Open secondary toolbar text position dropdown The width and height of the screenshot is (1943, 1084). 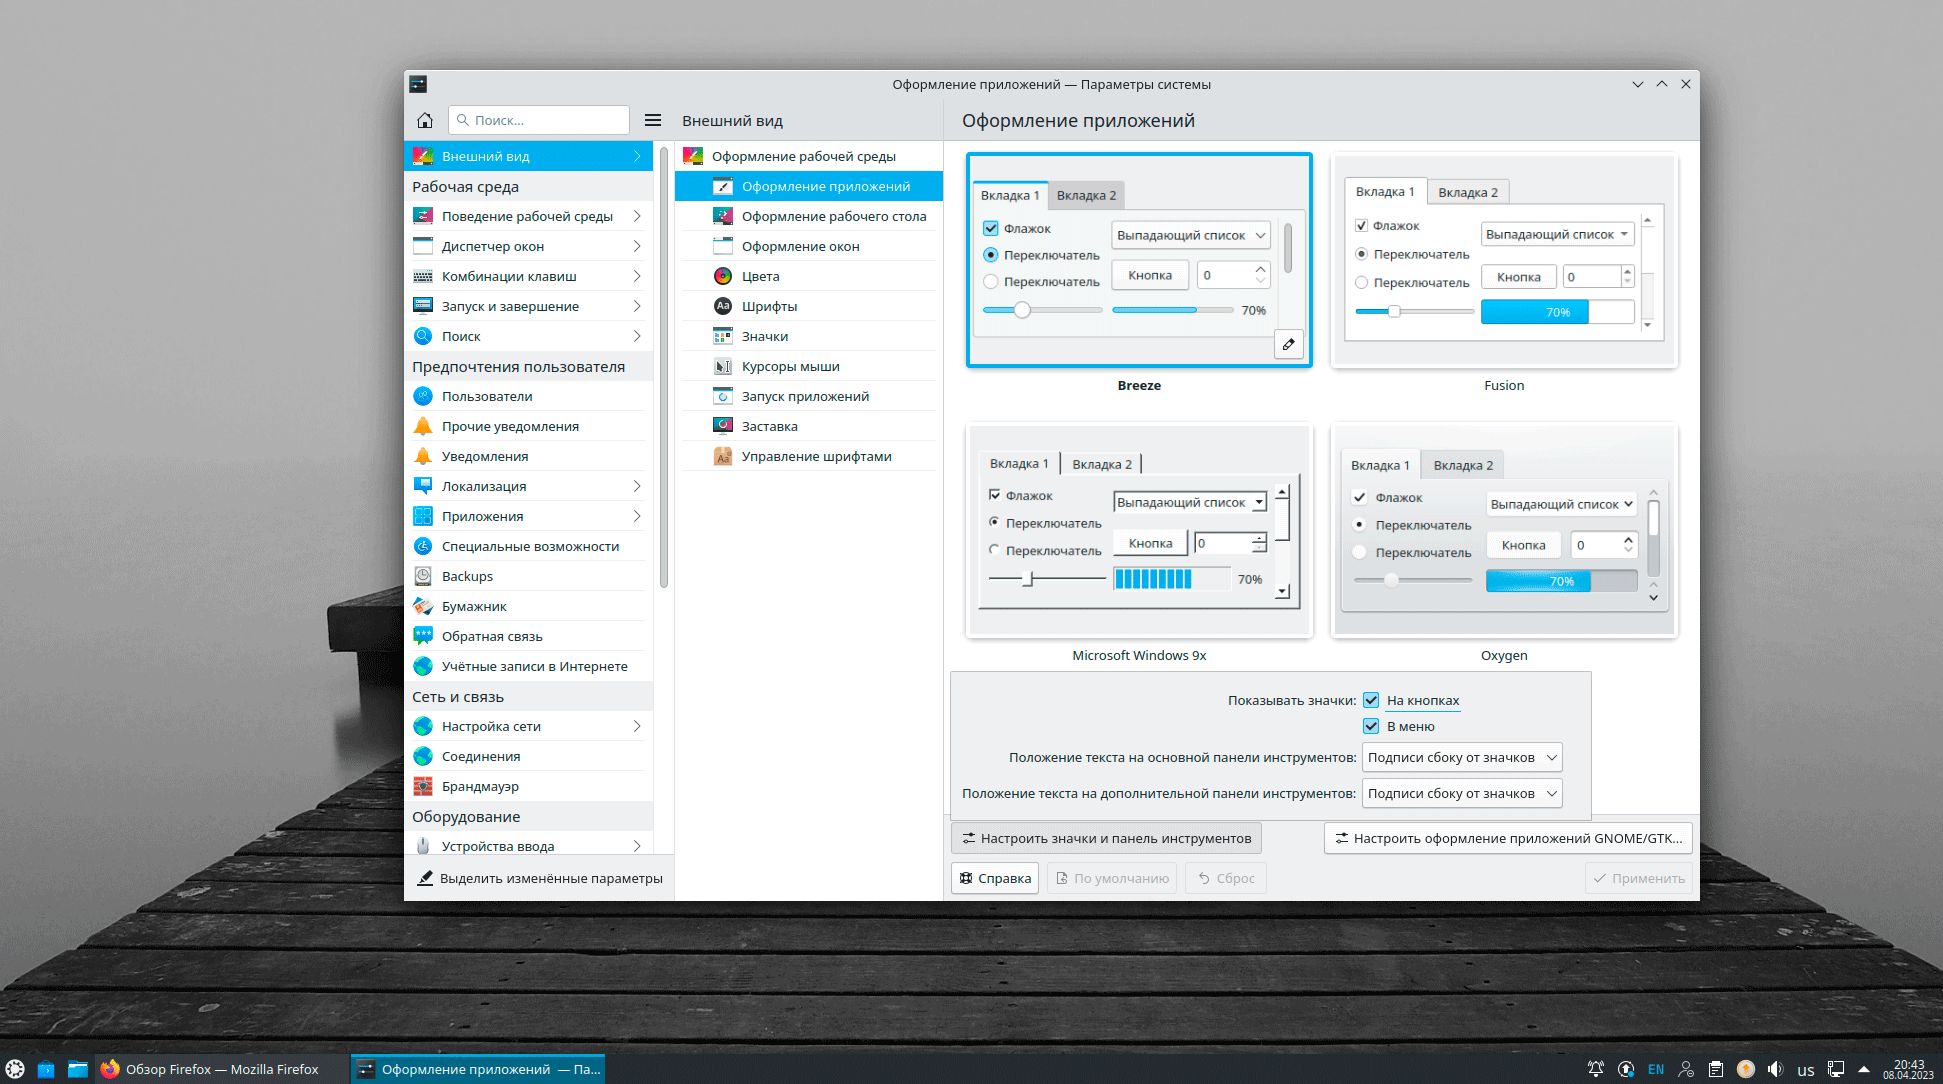click(1461, 793)
